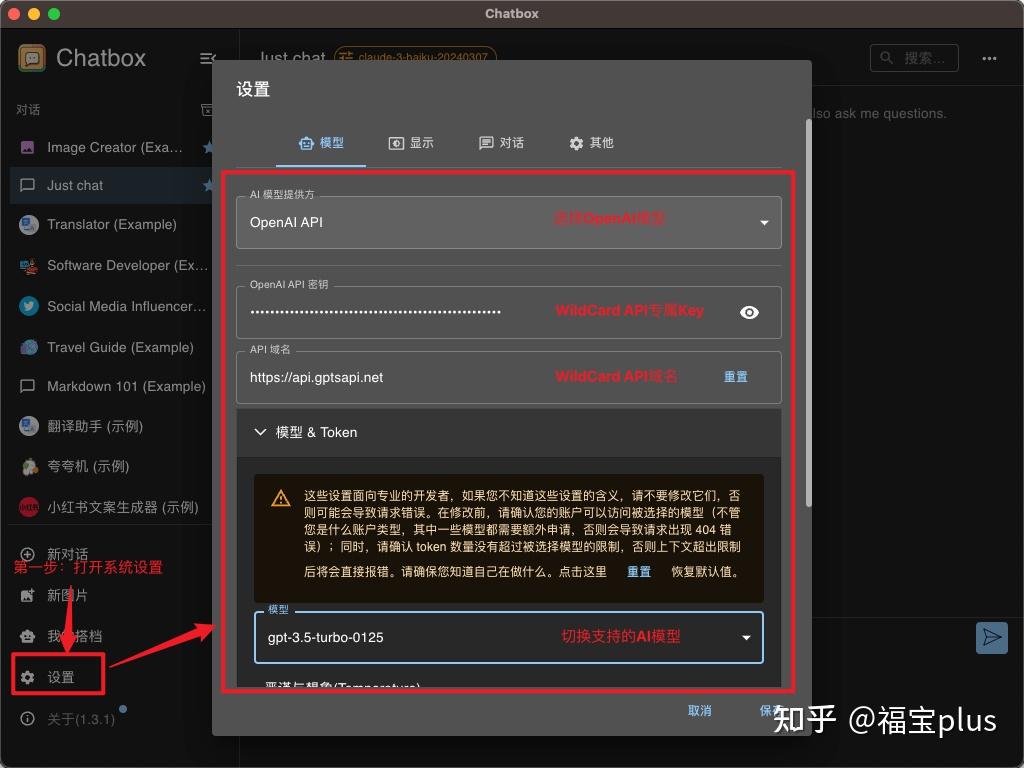Click 重置 next to the API domain
1024x768 pixels.
[735, 377]
